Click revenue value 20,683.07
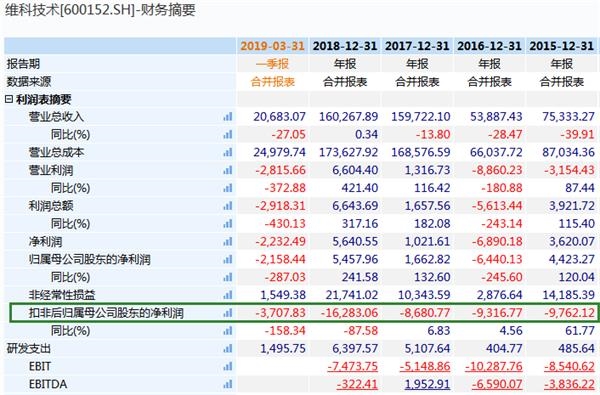Image resolution: width=600 pixels, height=395 pixels. tap(279, 117)
